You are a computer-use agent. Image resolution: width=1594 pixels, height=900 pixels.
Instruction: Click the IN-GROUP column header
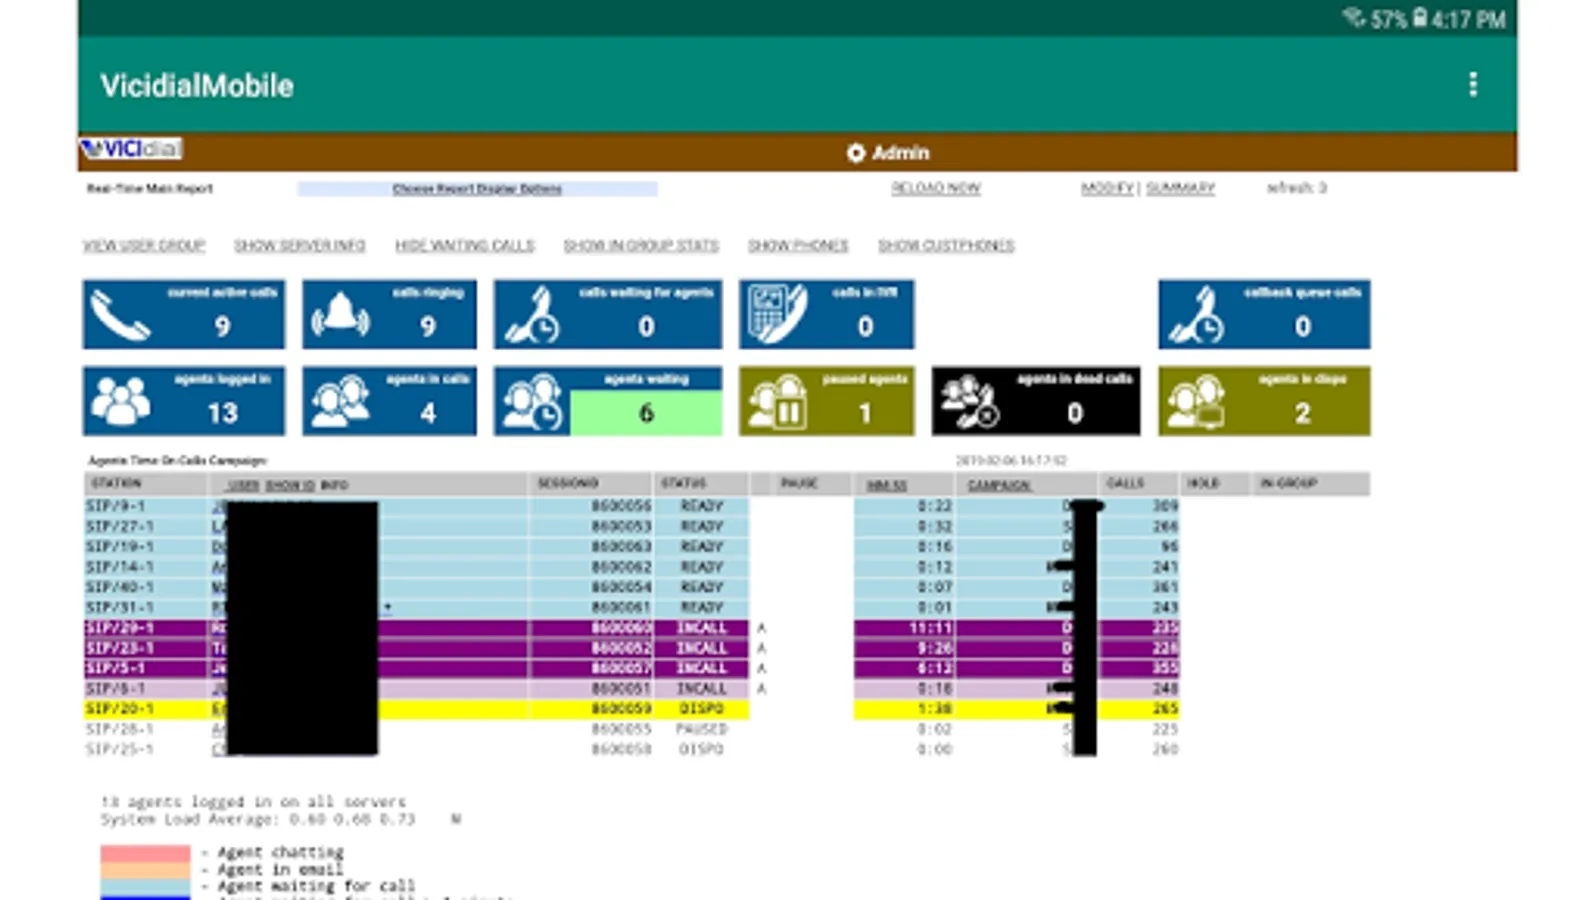tap(1288, 483)
